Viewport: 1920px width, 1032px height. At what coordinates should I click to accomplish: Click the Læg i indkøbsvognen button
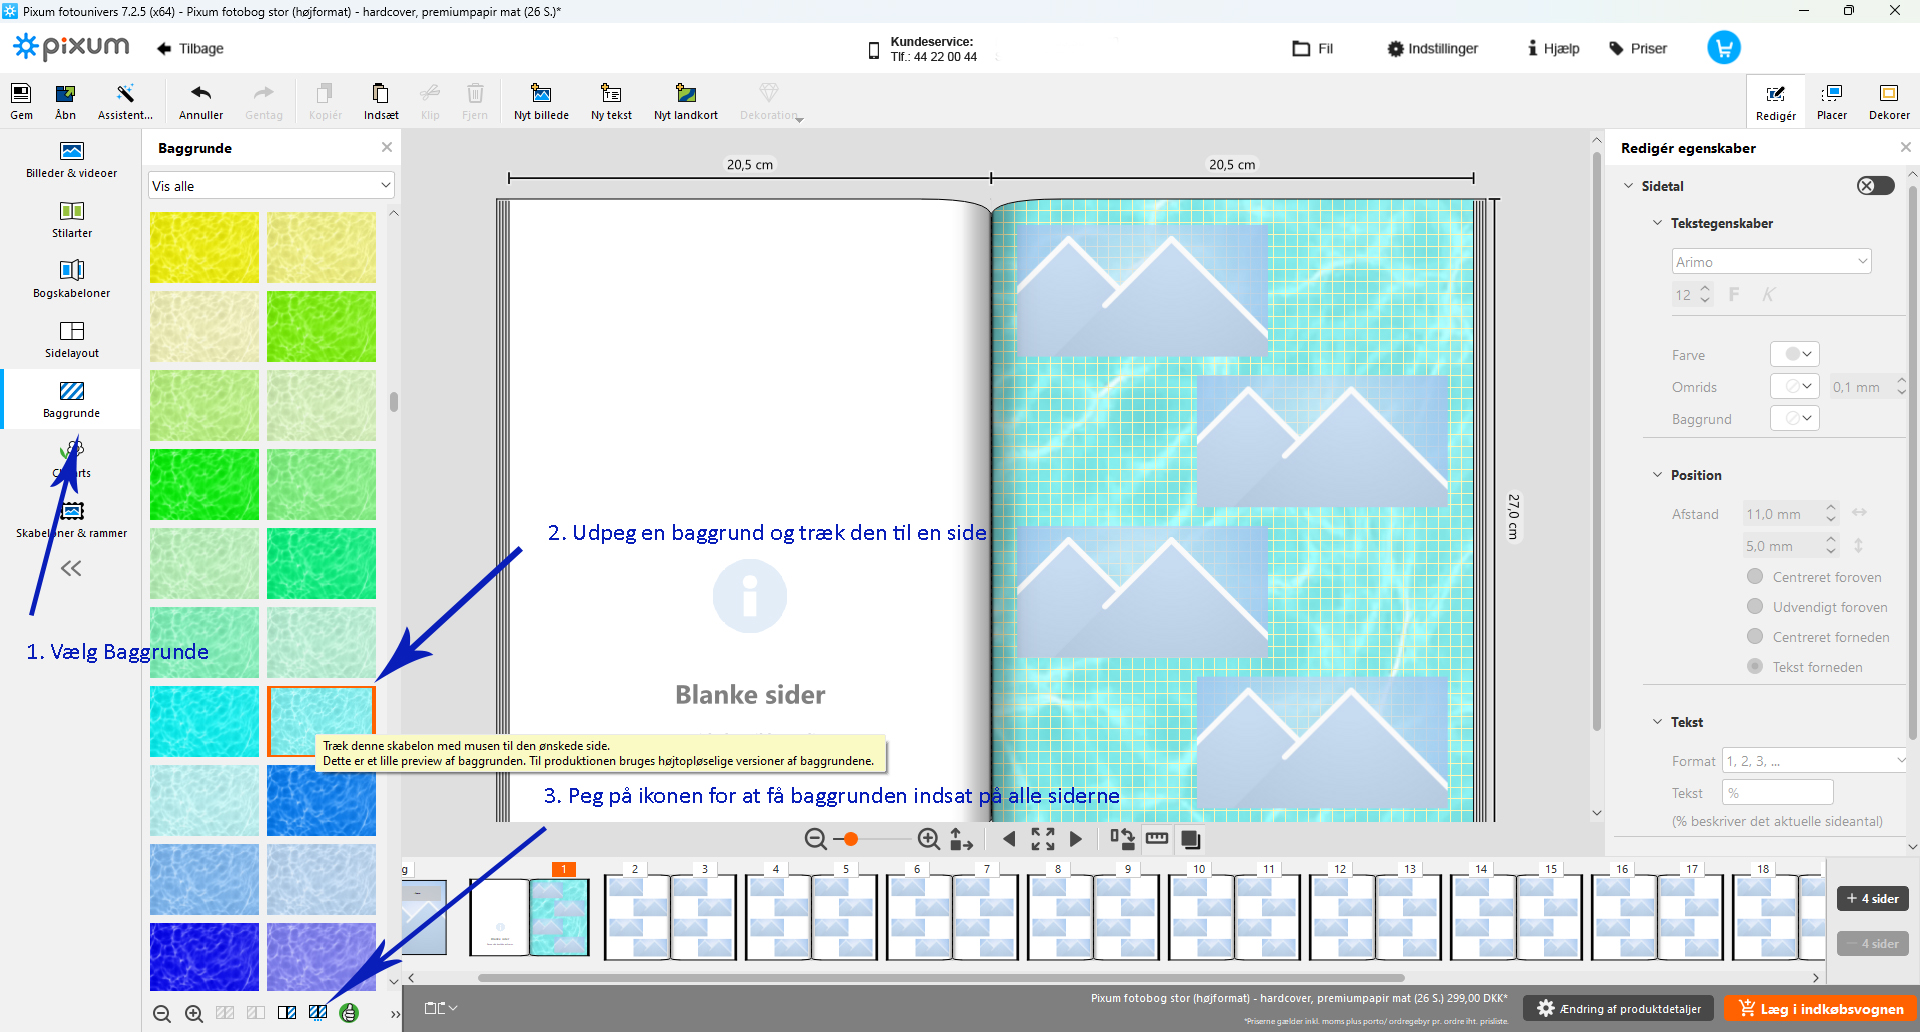[x=1820, y=1009]
